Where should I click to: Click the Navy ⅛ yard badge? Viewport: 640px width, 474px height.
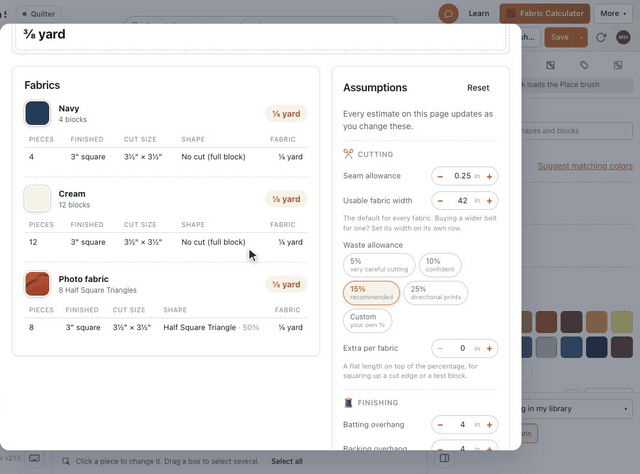(x=286, y=114)
